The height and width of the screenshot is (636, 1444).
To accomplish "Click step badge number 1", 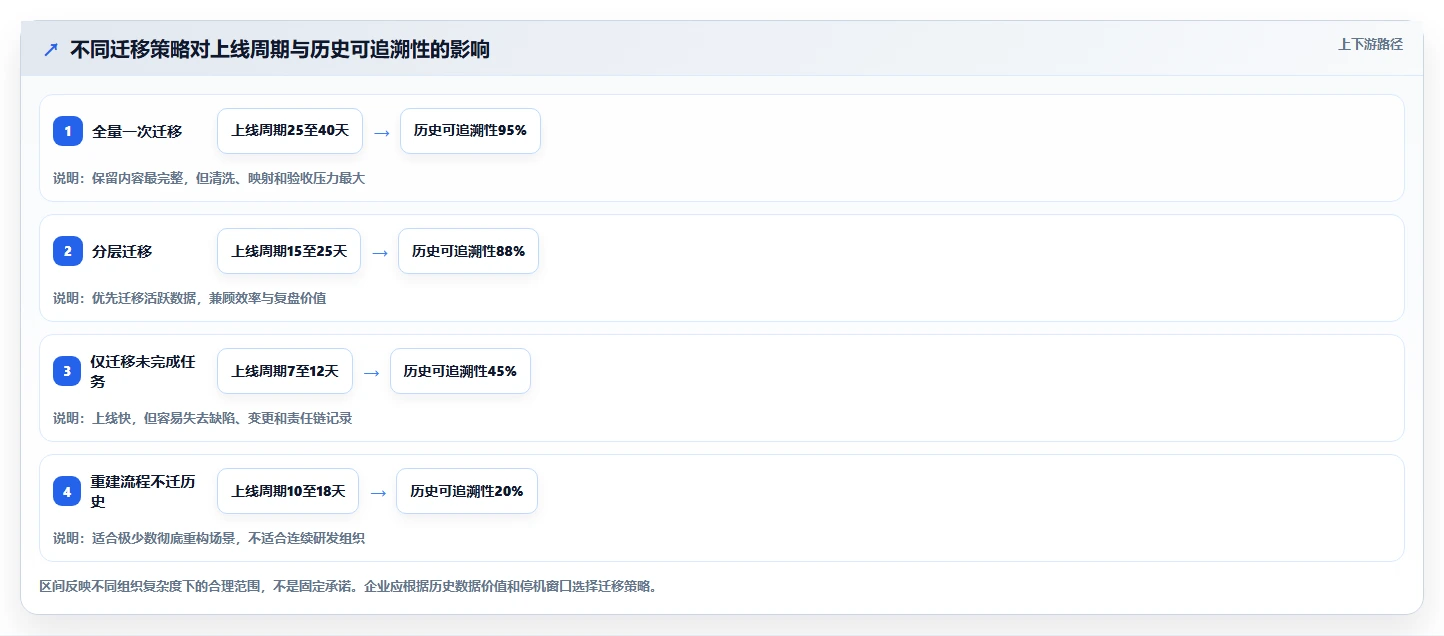I will point(68,131).
